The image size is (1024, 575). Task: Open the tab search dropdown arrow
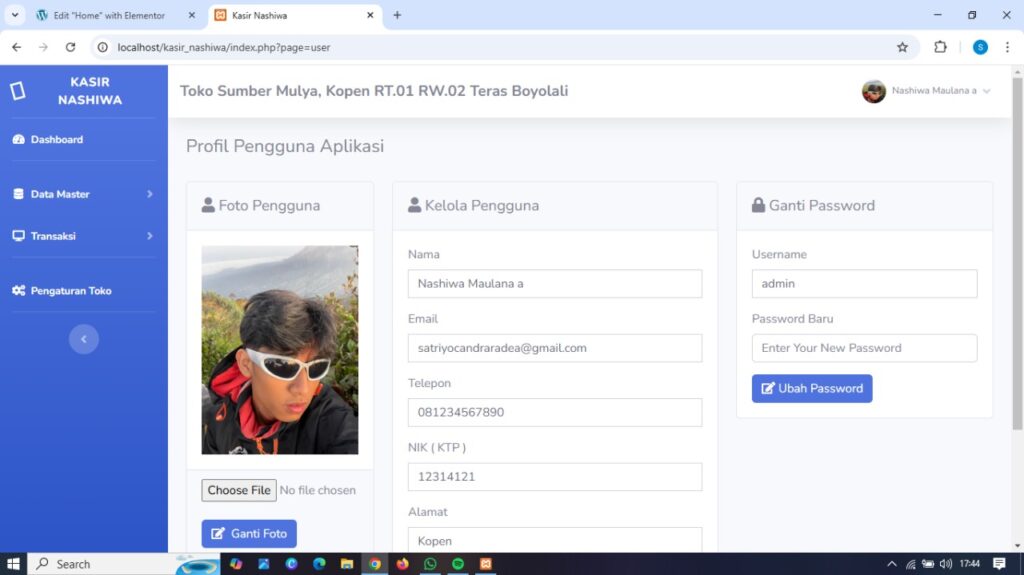click(14, 15)
